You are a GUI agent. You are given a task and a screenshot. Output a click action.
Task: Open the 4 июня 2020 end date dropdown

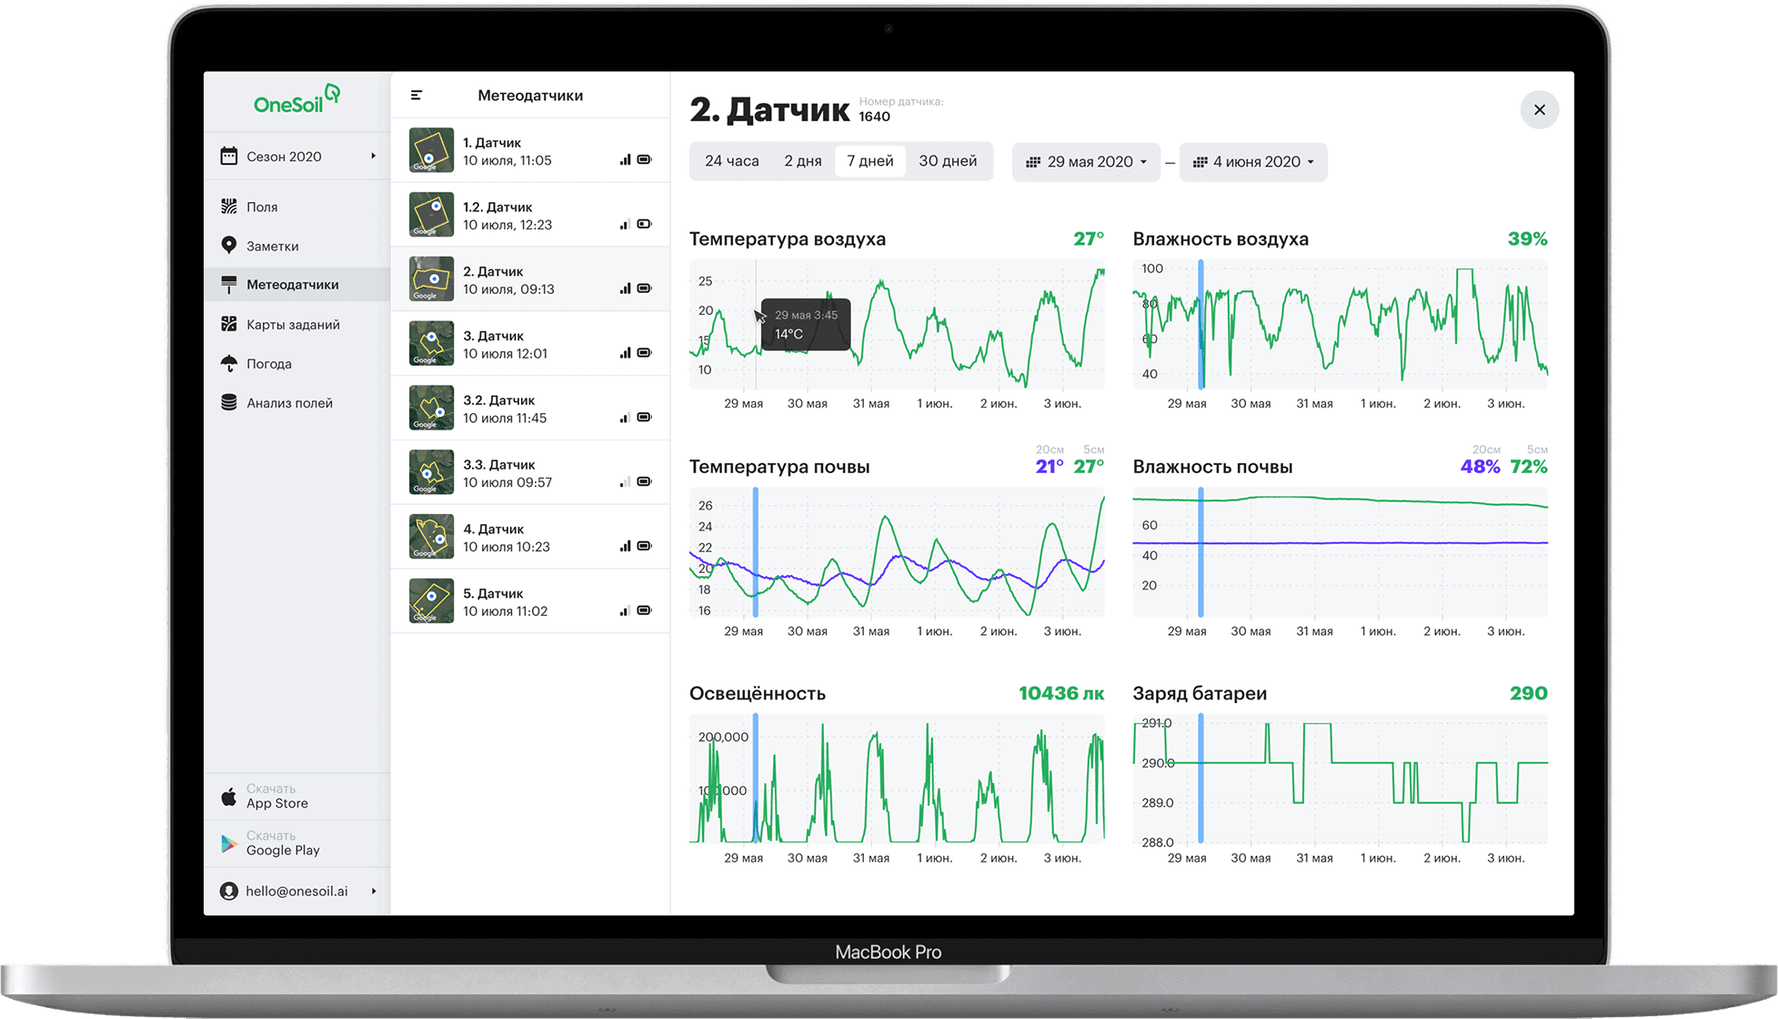1253,162
